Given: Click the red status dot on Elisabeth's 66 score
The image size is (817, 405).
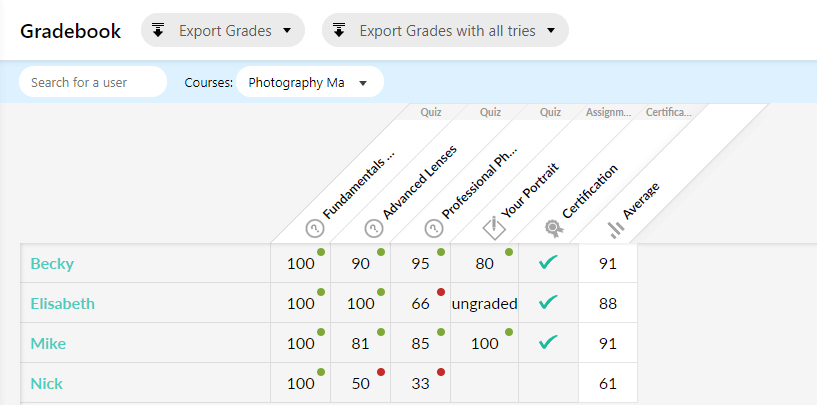Looking at the screenshot, I should pos(441,292).
